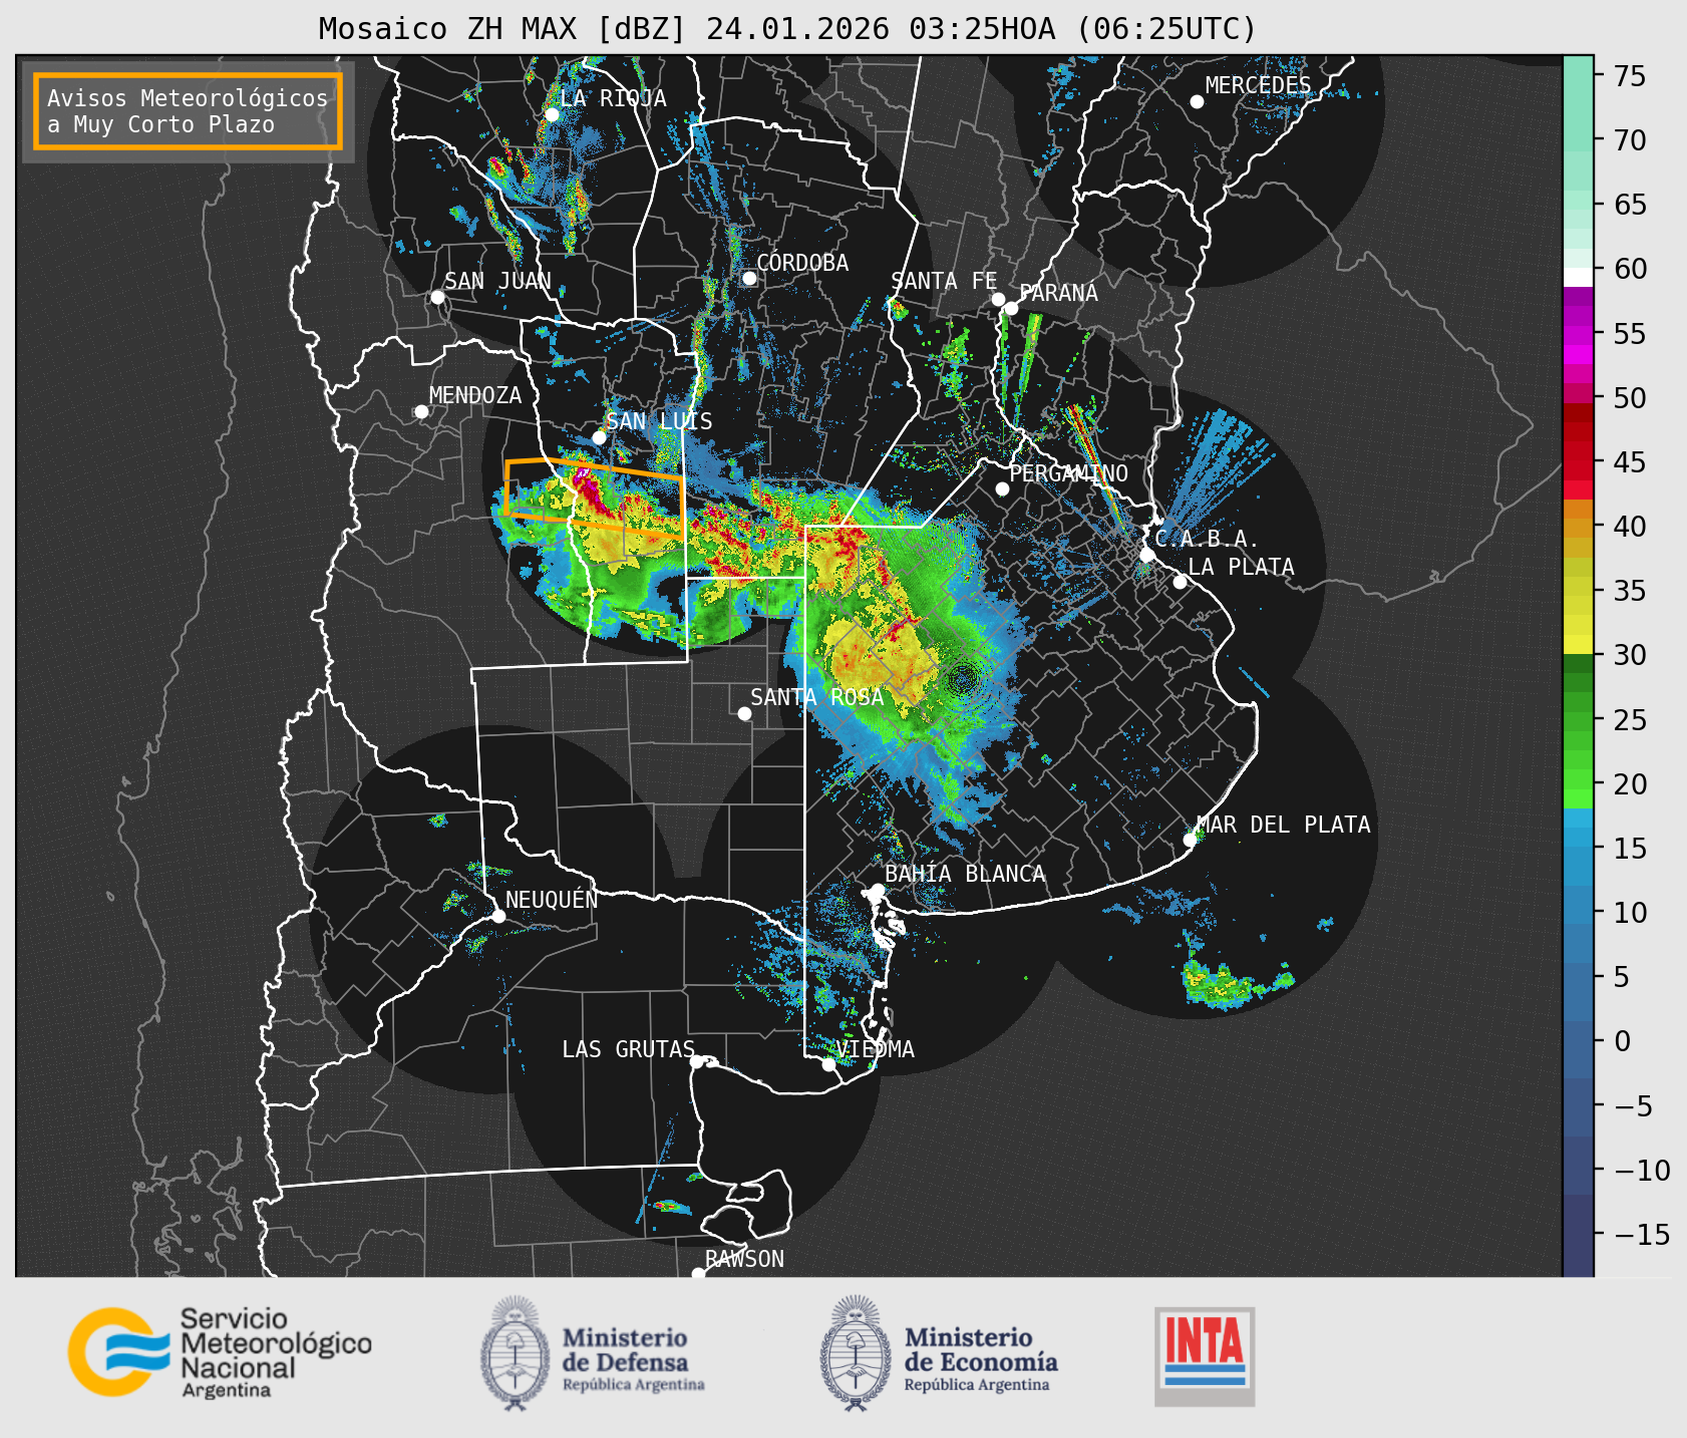The height and width of the screenshot is (1438, 1687).
Task: Click the Las Grutas city marker dot
Action: [x=697, y=1062]
